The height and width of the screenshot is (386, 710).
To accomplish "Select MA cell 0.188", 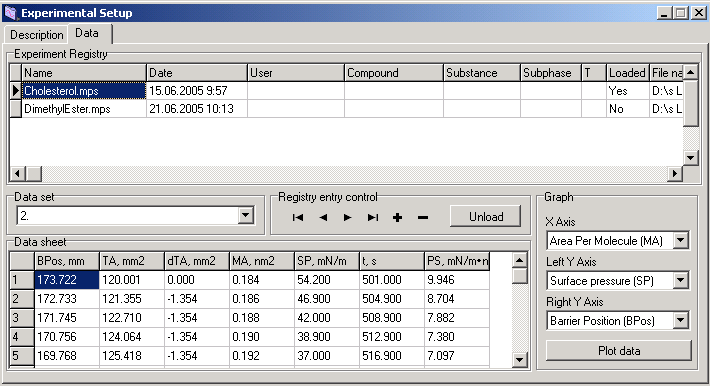I will 262,318.
